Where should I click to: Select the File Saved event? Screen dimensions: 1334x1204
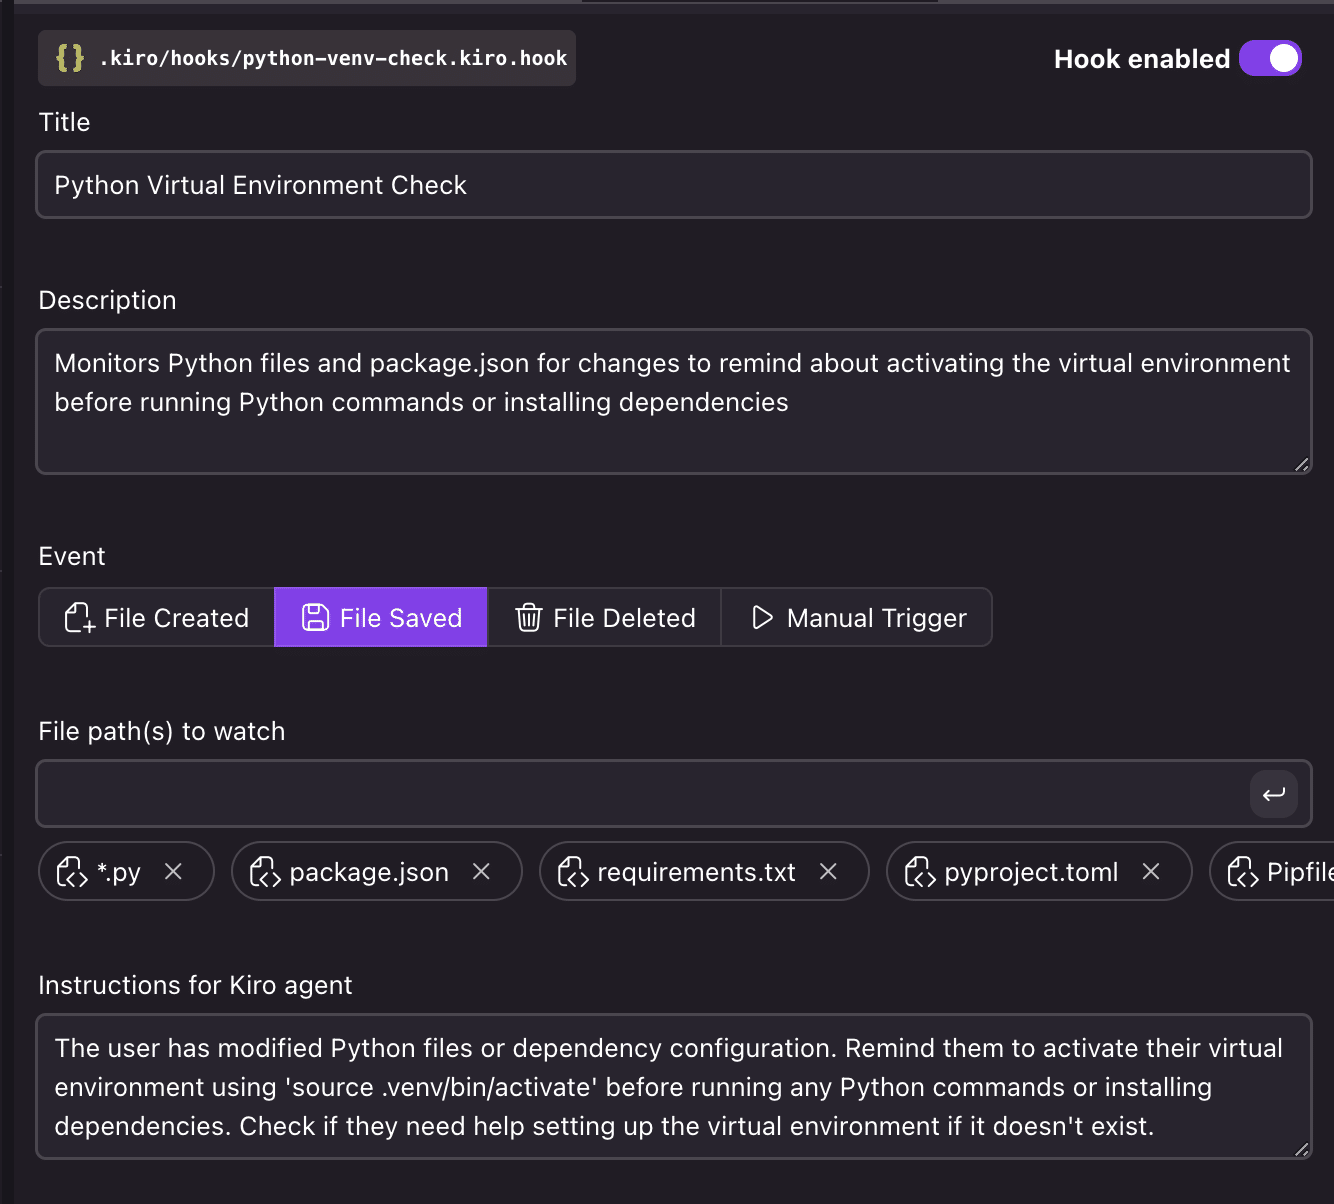tap(381, 618)
